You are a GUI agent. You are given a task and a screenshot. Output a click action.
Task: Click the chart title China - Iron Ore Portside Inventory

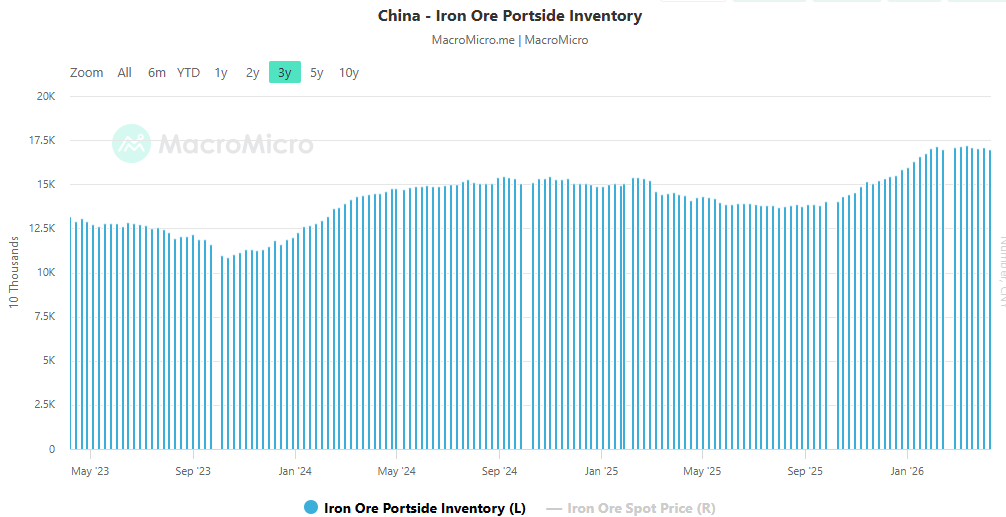(x=510, y=16)
